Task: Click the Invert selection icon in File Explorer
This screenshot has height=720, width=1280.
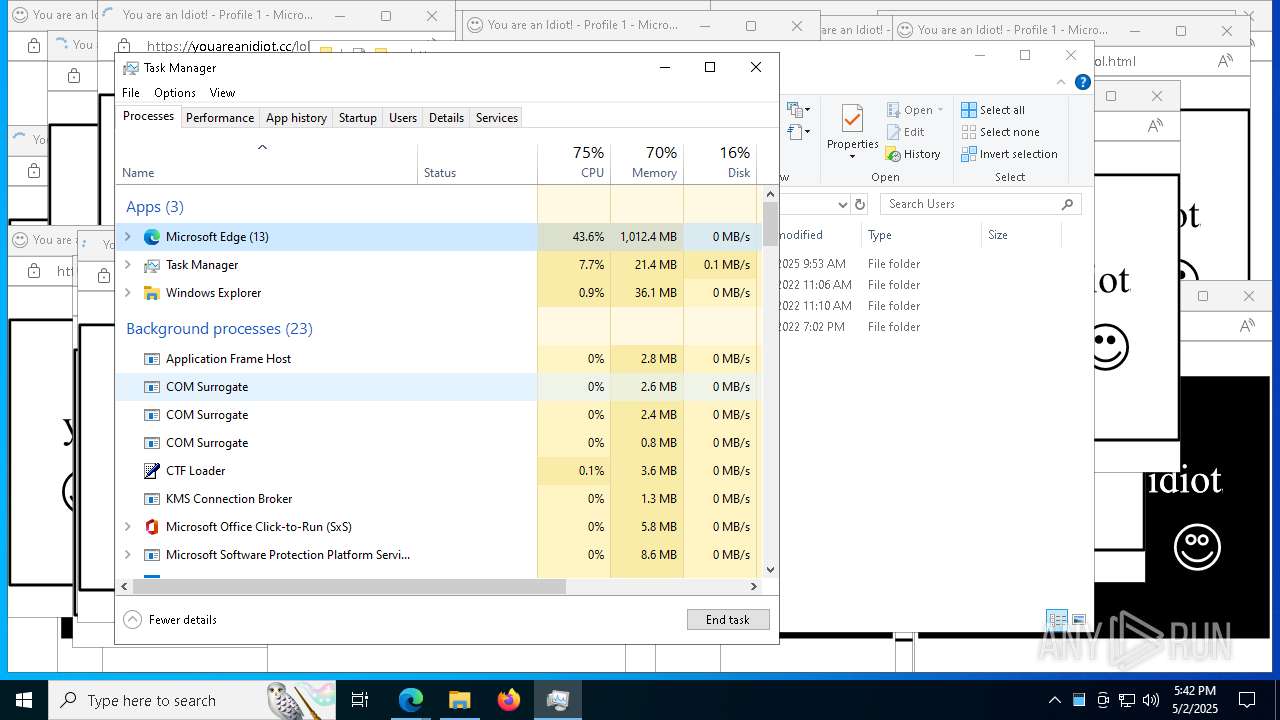Action: click(969, 154)
